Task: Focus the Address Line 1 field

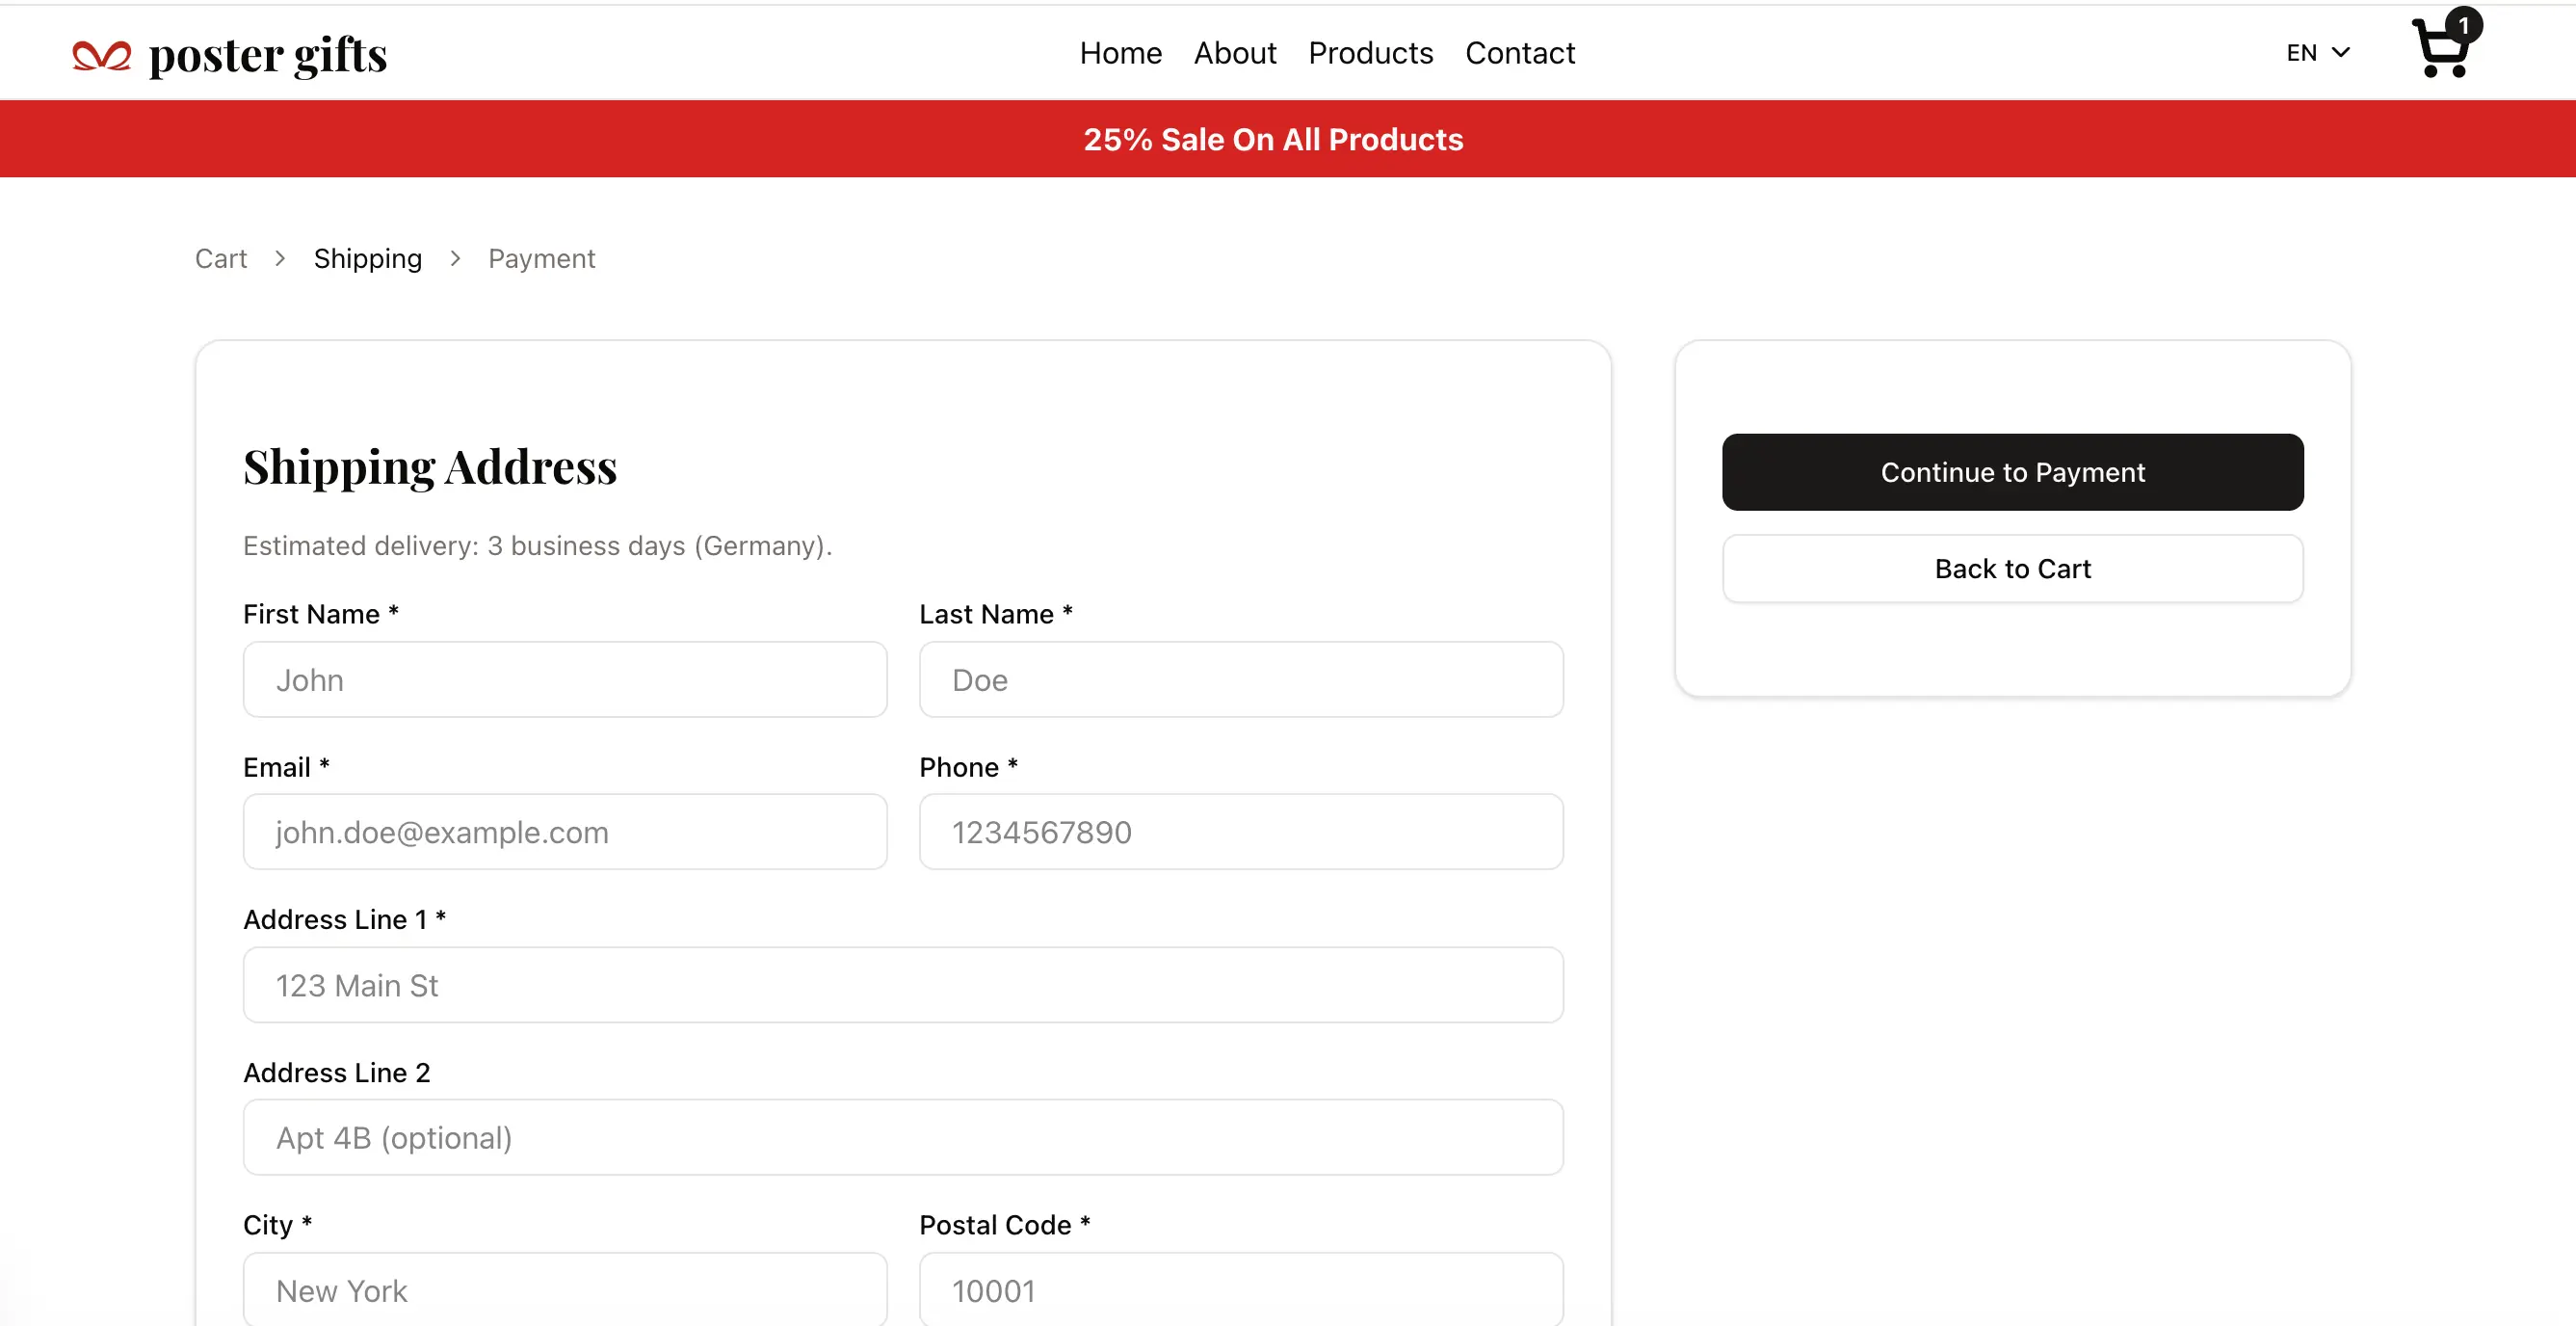Action: [x=902, y=985]
